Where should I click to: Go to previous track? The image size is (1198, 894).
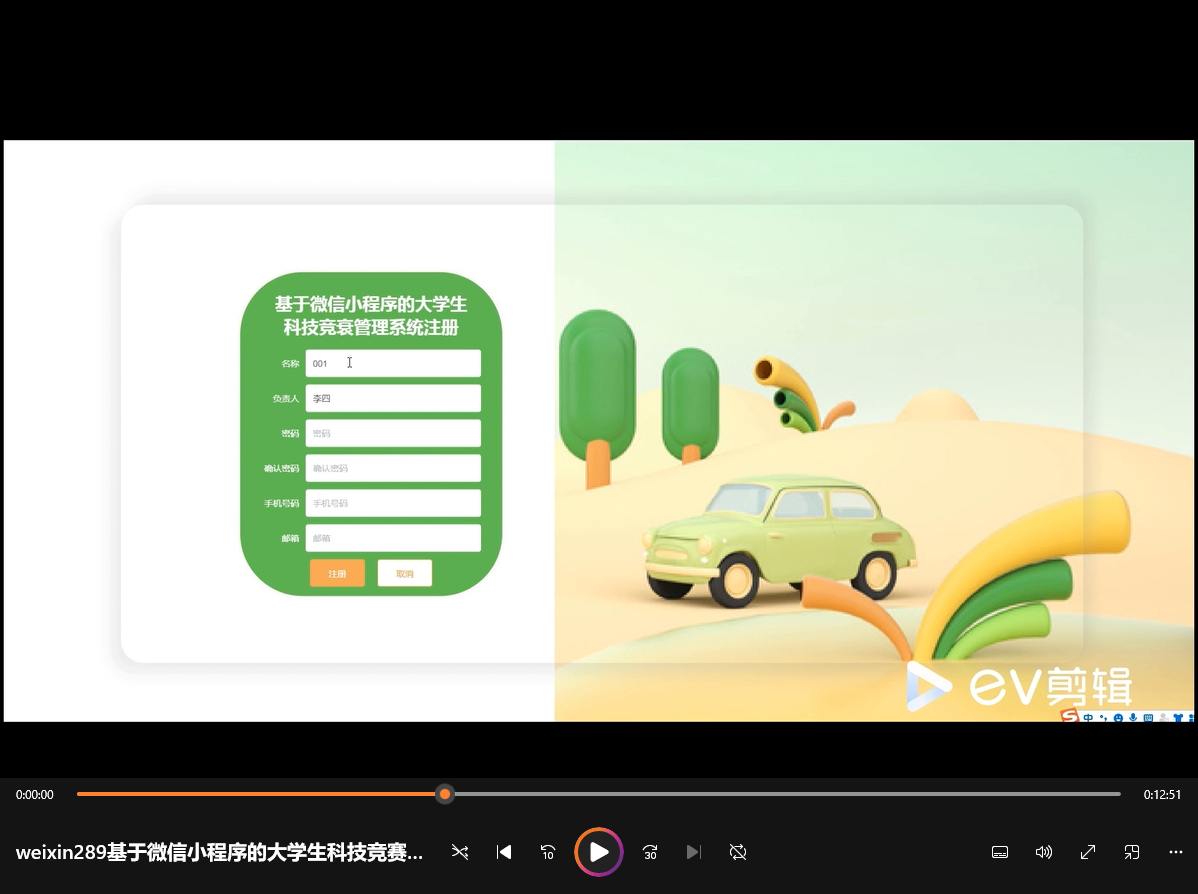(x=504, y=852)
